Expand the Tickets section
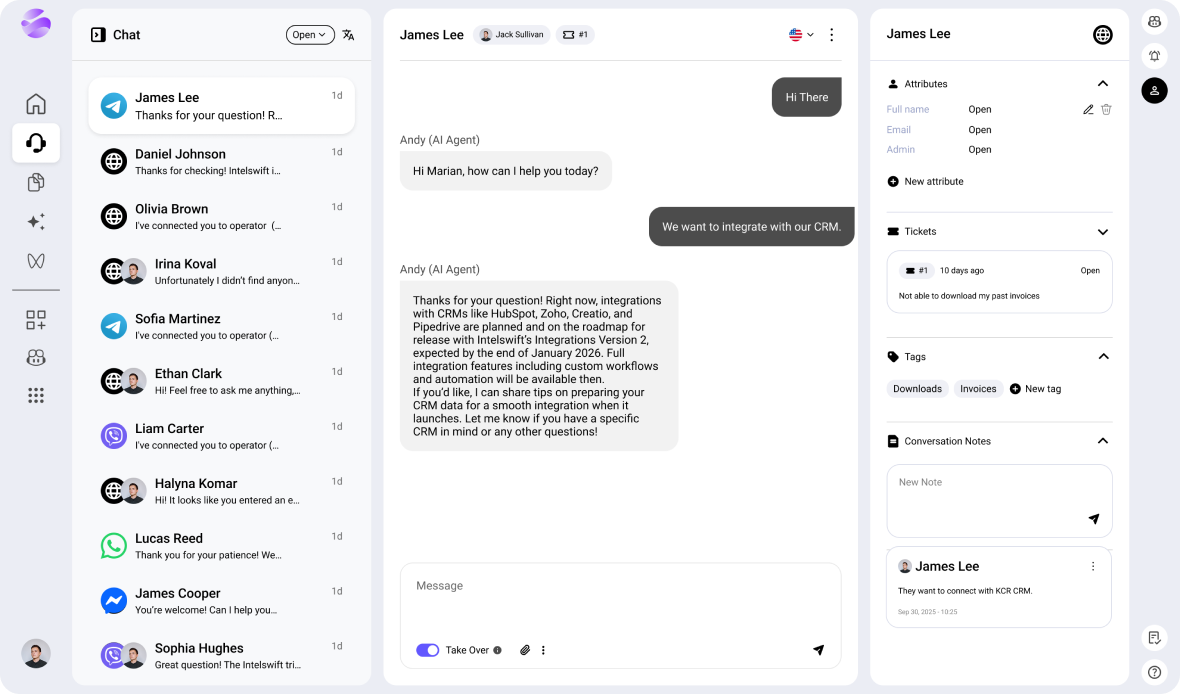The height and width of the screenshot is (694, 1180). click(1102, 232)
